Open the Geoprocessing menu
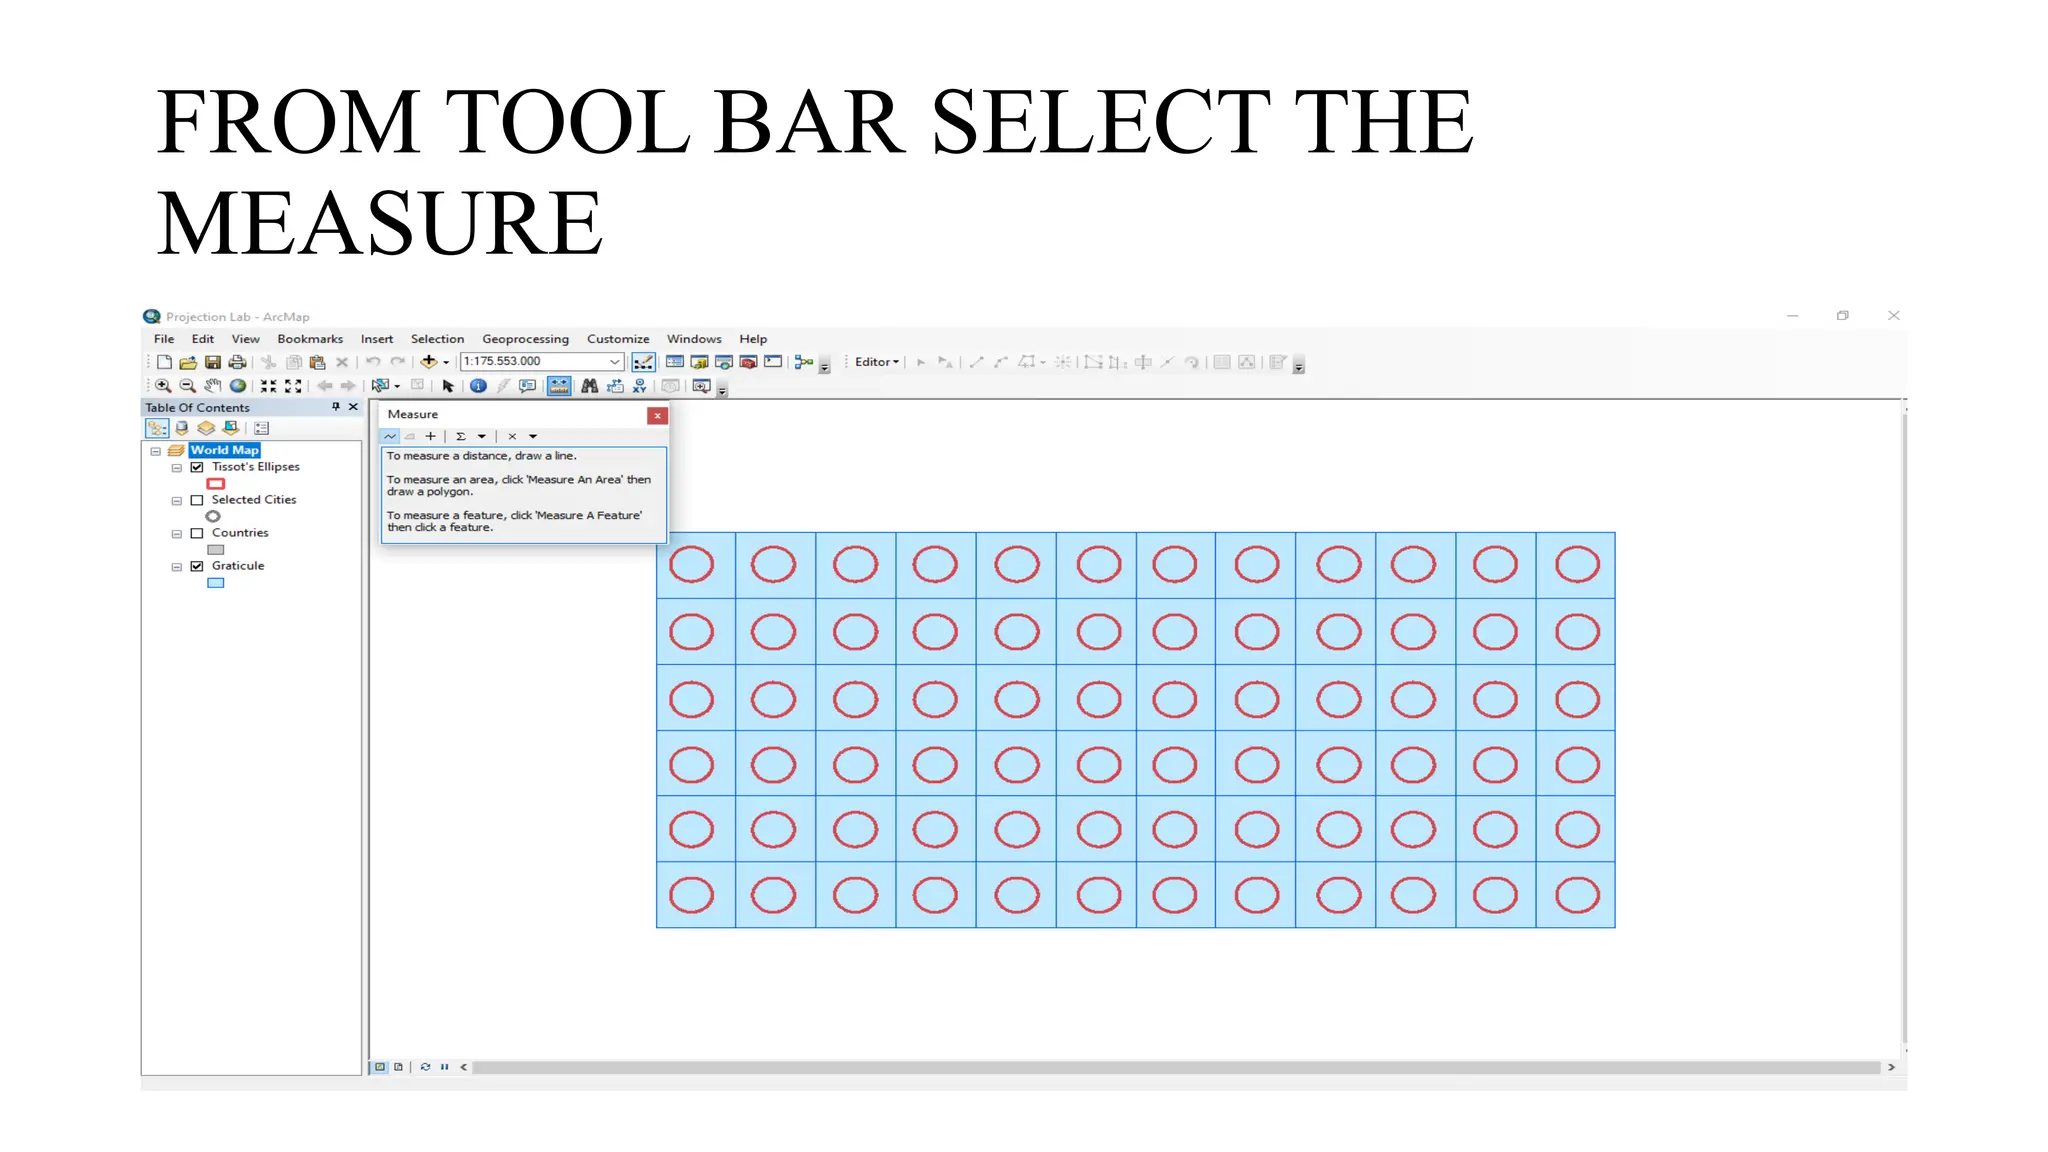Screen dimensions: 2048x1152 (x=525, y=339)
